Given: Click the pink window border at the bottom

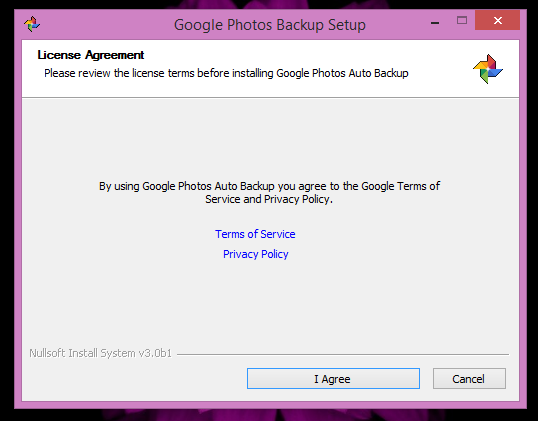Looking at the screenshot, I should [270, 405].
